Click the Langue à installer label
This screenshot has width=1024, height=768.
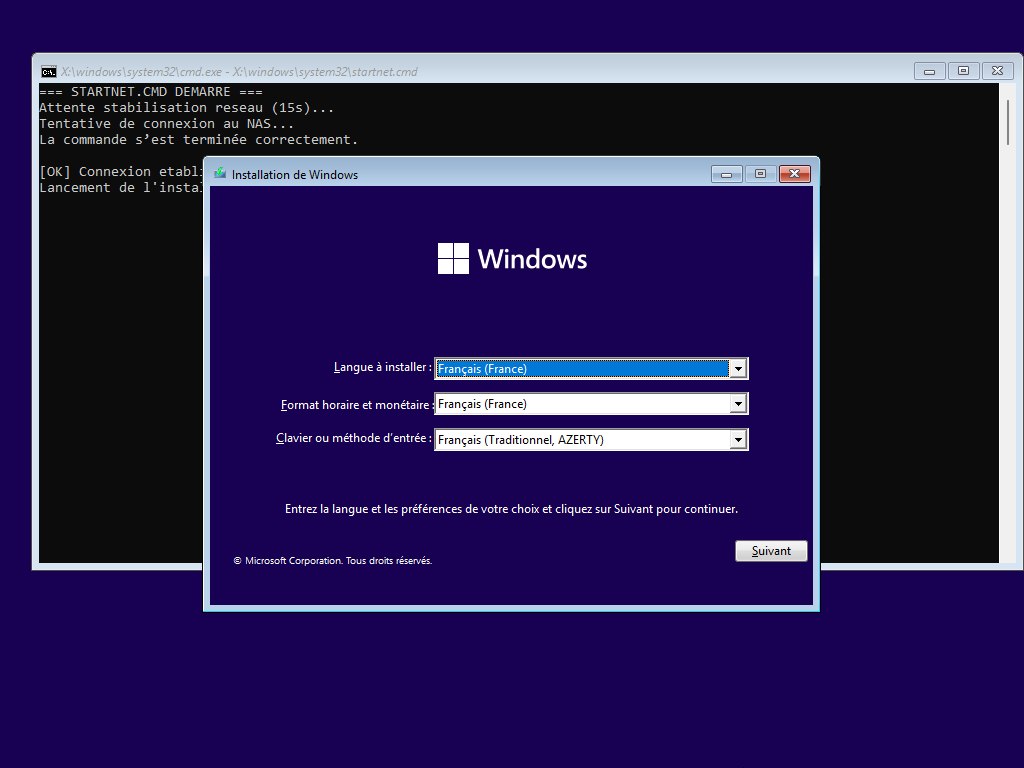pyautogui.click(x=382, y=367)
